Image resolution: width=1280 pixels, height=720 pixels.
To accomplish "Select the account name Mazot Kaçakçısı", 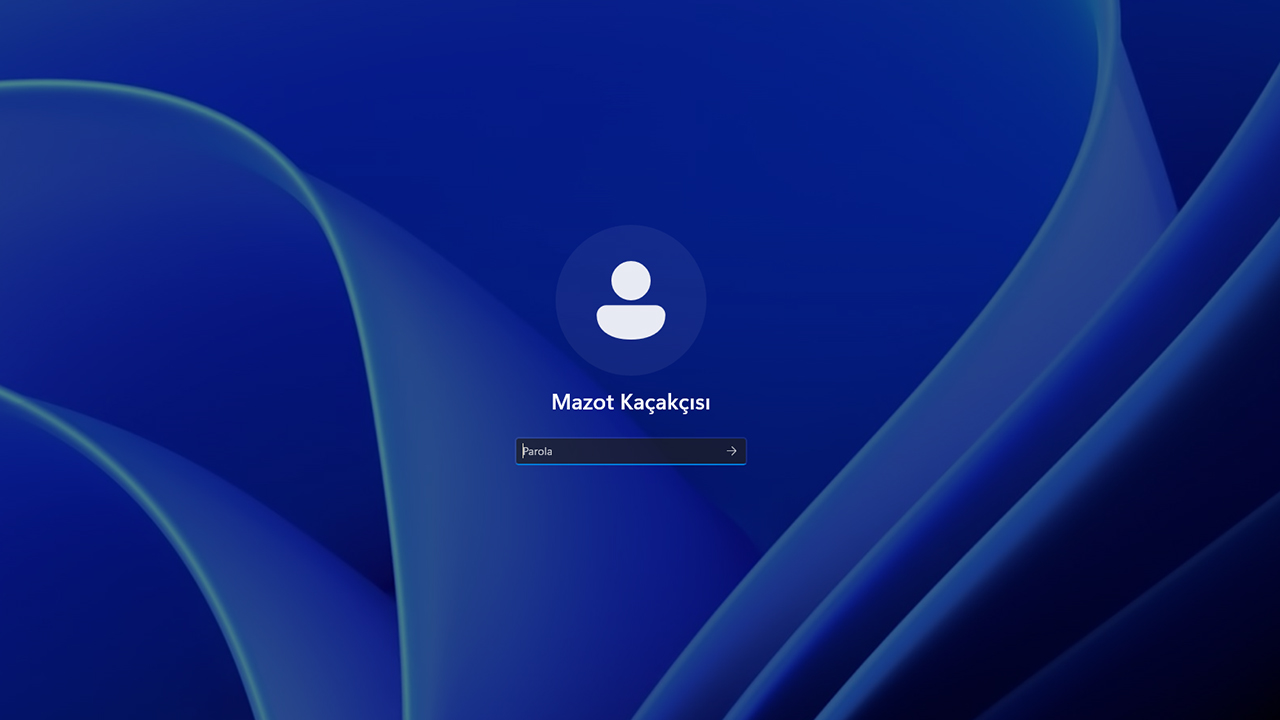I will click(x=631, y=402).
